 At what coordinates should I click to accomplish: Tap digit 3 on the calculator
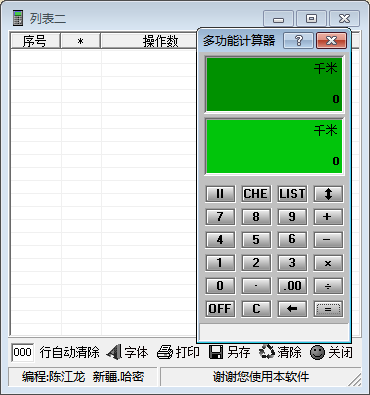[292, 263]
